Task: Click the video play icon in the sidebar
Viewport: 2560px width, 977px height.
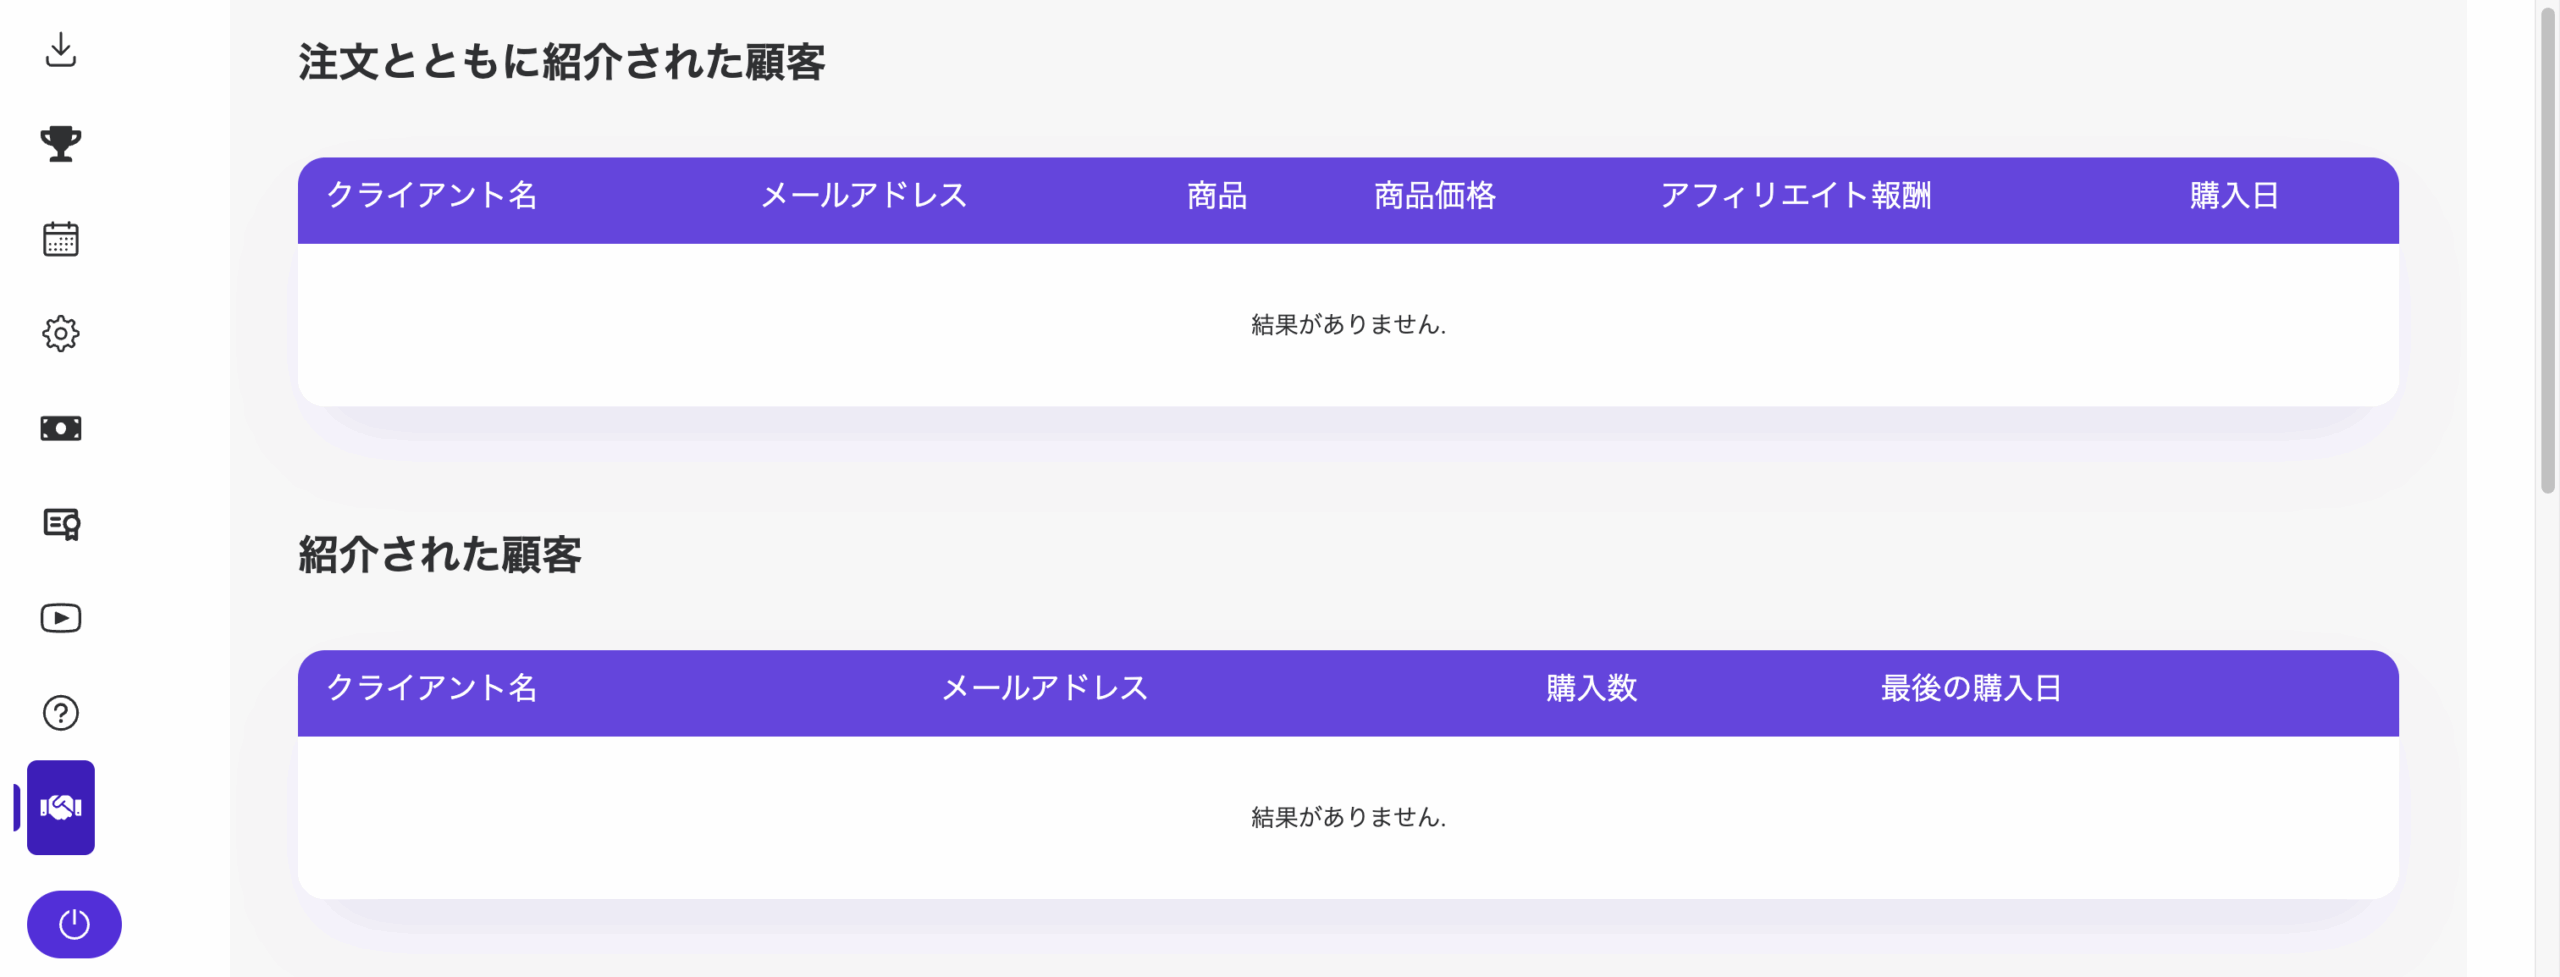Action: 61,618
